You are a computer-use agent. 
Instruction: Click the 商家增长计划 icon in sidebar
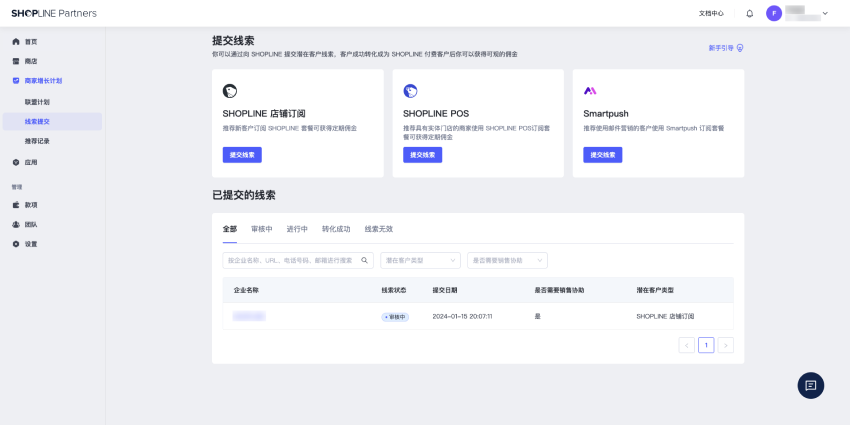click(16, 81)
